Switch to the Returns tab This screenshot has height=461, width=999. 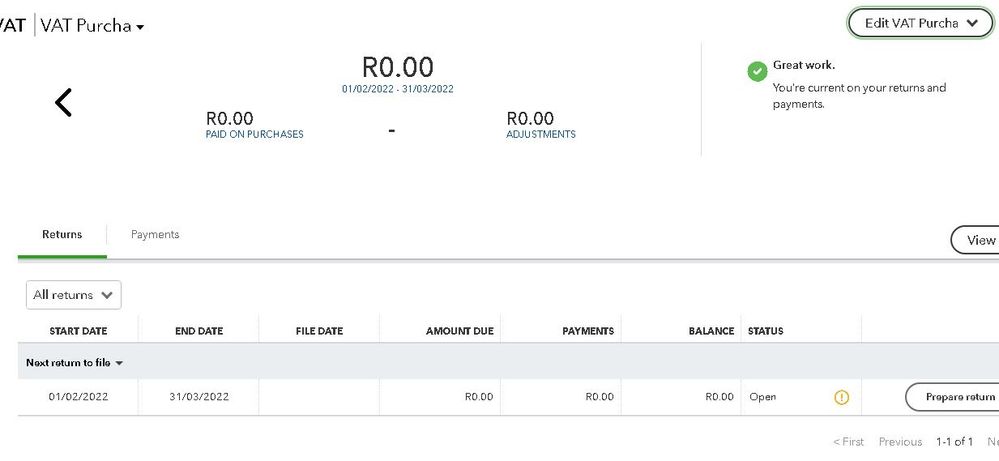62,235
